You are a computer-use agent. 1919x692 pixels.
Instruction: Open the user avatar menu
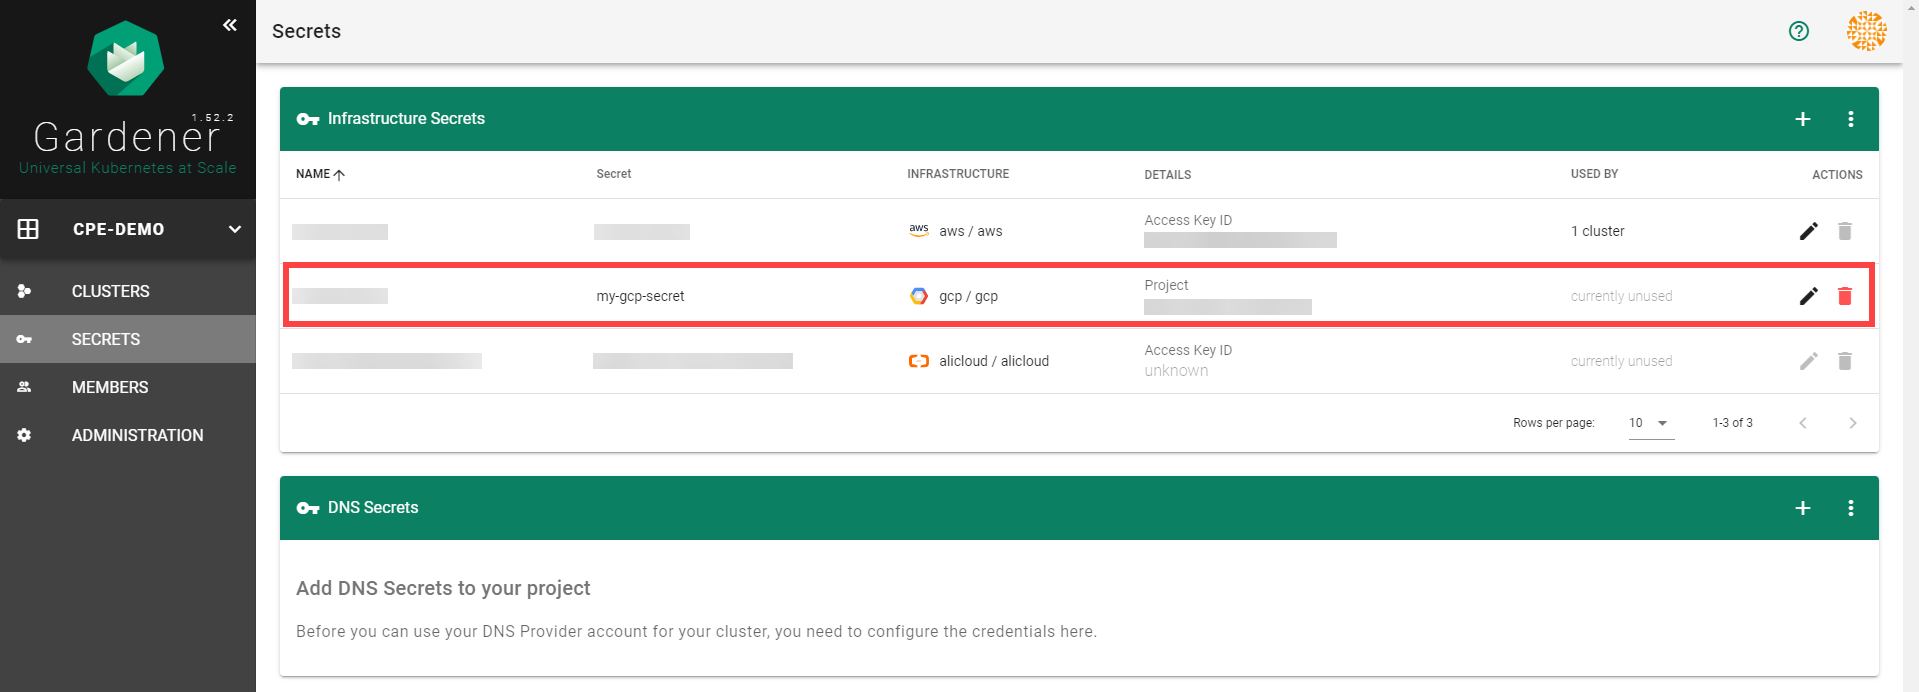click(1866, 31)
